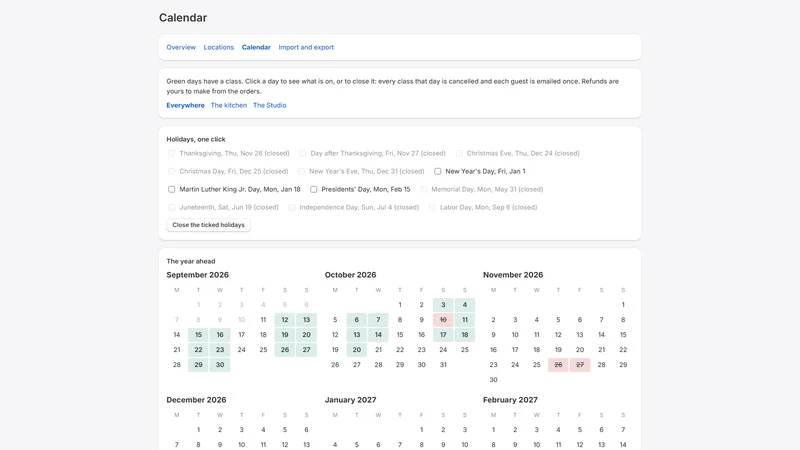Filter calendar by The Studio
This screenshot has width=800, height=450.
tap(269, 105)
